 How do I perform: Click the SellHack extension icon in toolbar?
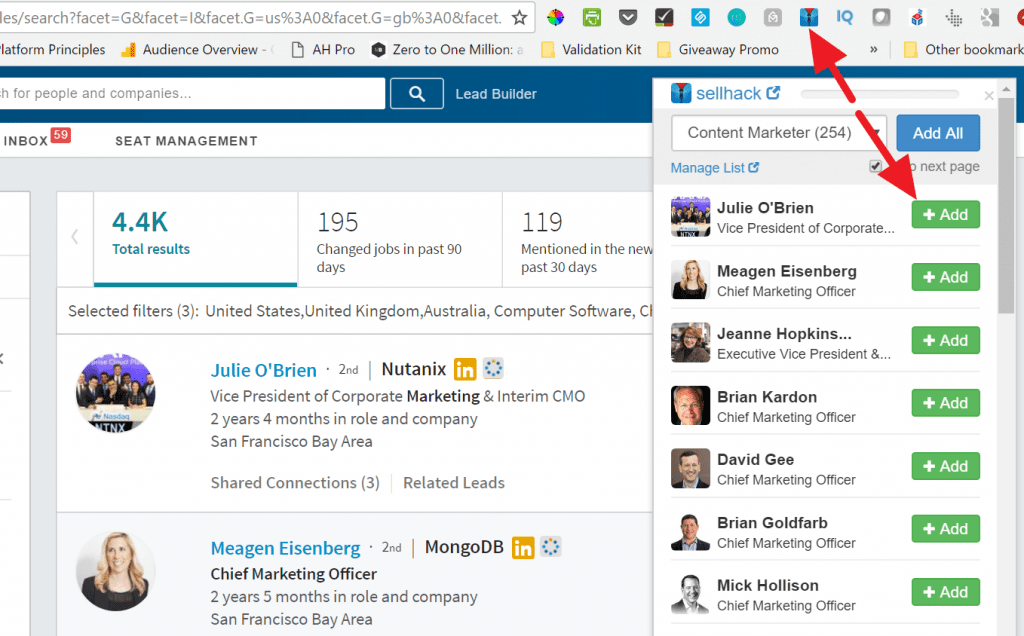(809, 17)
